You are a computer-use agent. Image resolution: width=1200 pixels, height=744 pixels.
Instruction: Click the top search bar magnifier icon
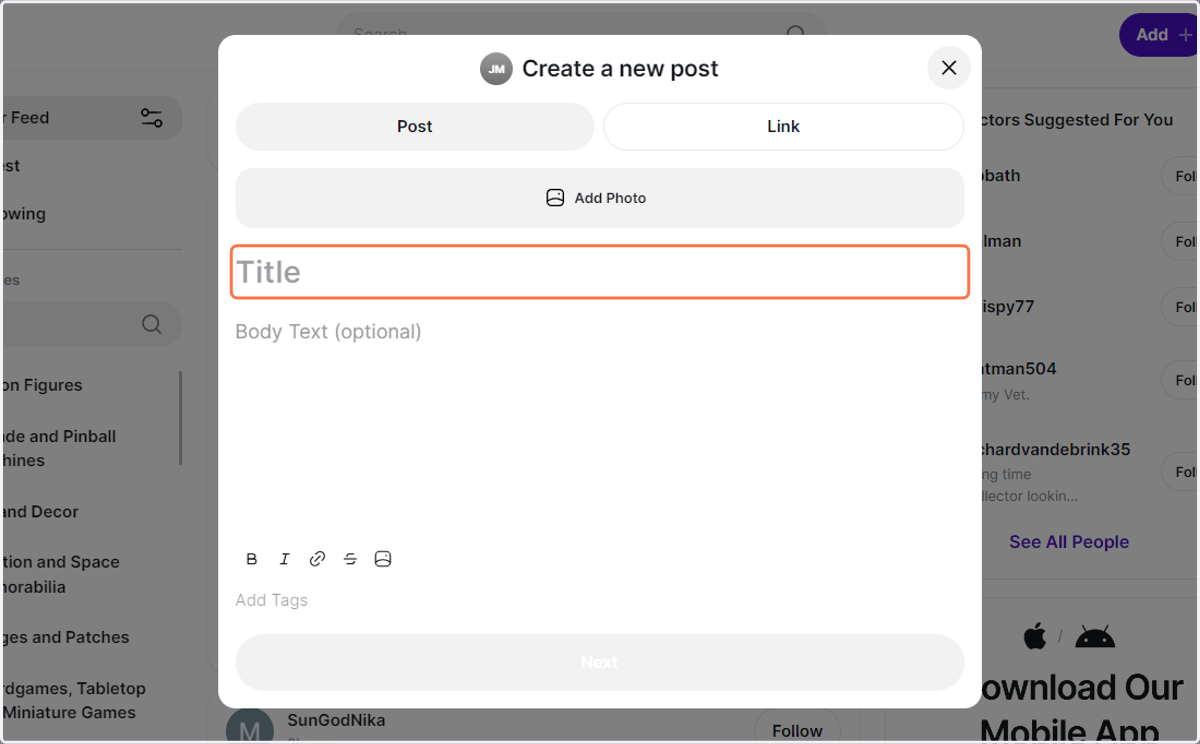click(796, 32)
